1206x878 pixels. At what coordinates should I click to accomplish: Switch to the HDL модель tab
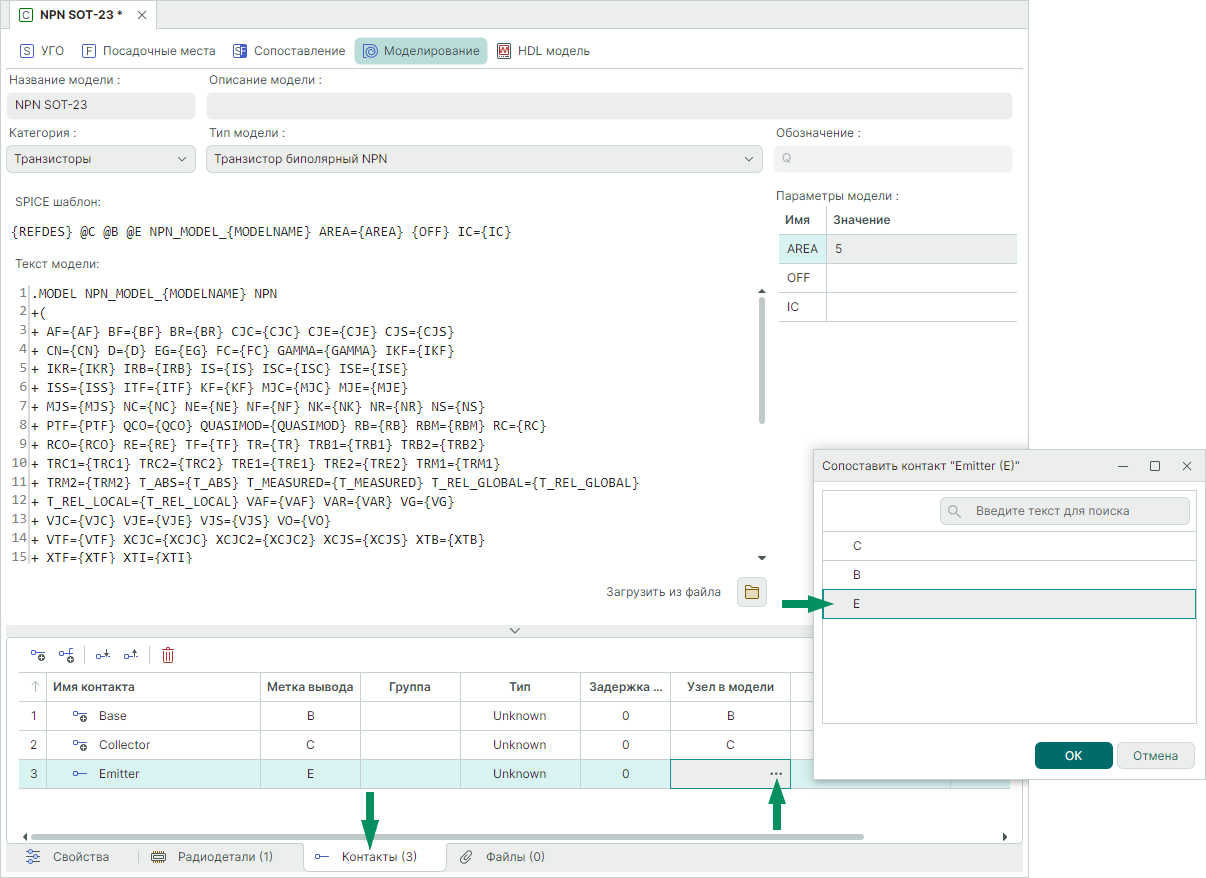543,51
